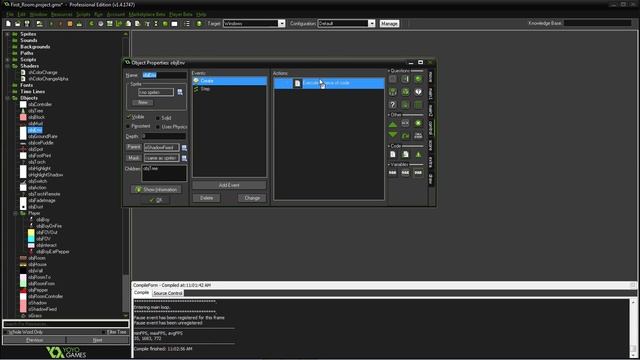Screen dimensions: 640x360
Task: Select the Start Block up-arrow action
Action: pos(393,123)
